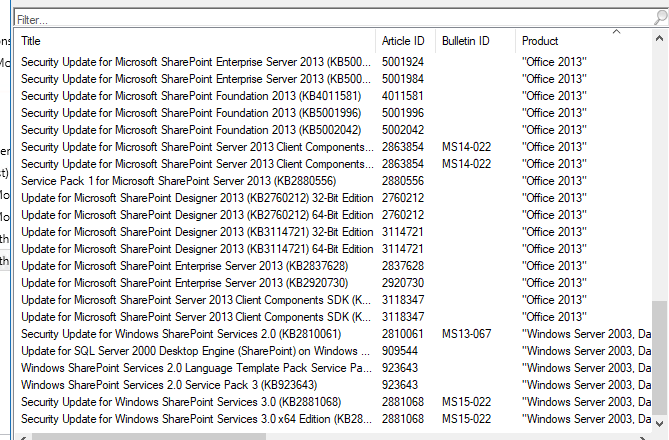Select SharePoint Enterprise Server 2013 (KB2920730) update

[335, 283]
